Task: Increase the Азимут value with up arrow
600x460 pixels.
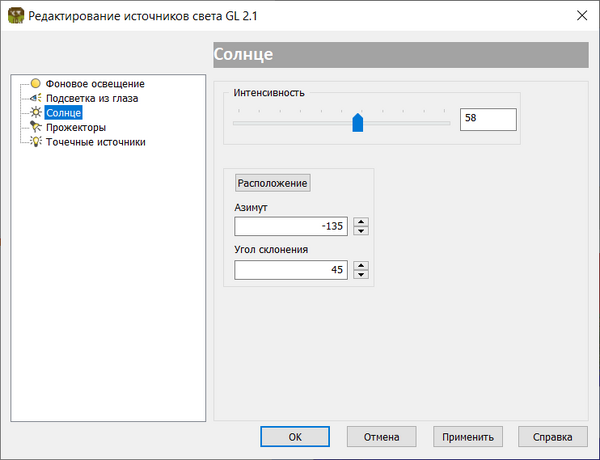Action: click(361, 222)
